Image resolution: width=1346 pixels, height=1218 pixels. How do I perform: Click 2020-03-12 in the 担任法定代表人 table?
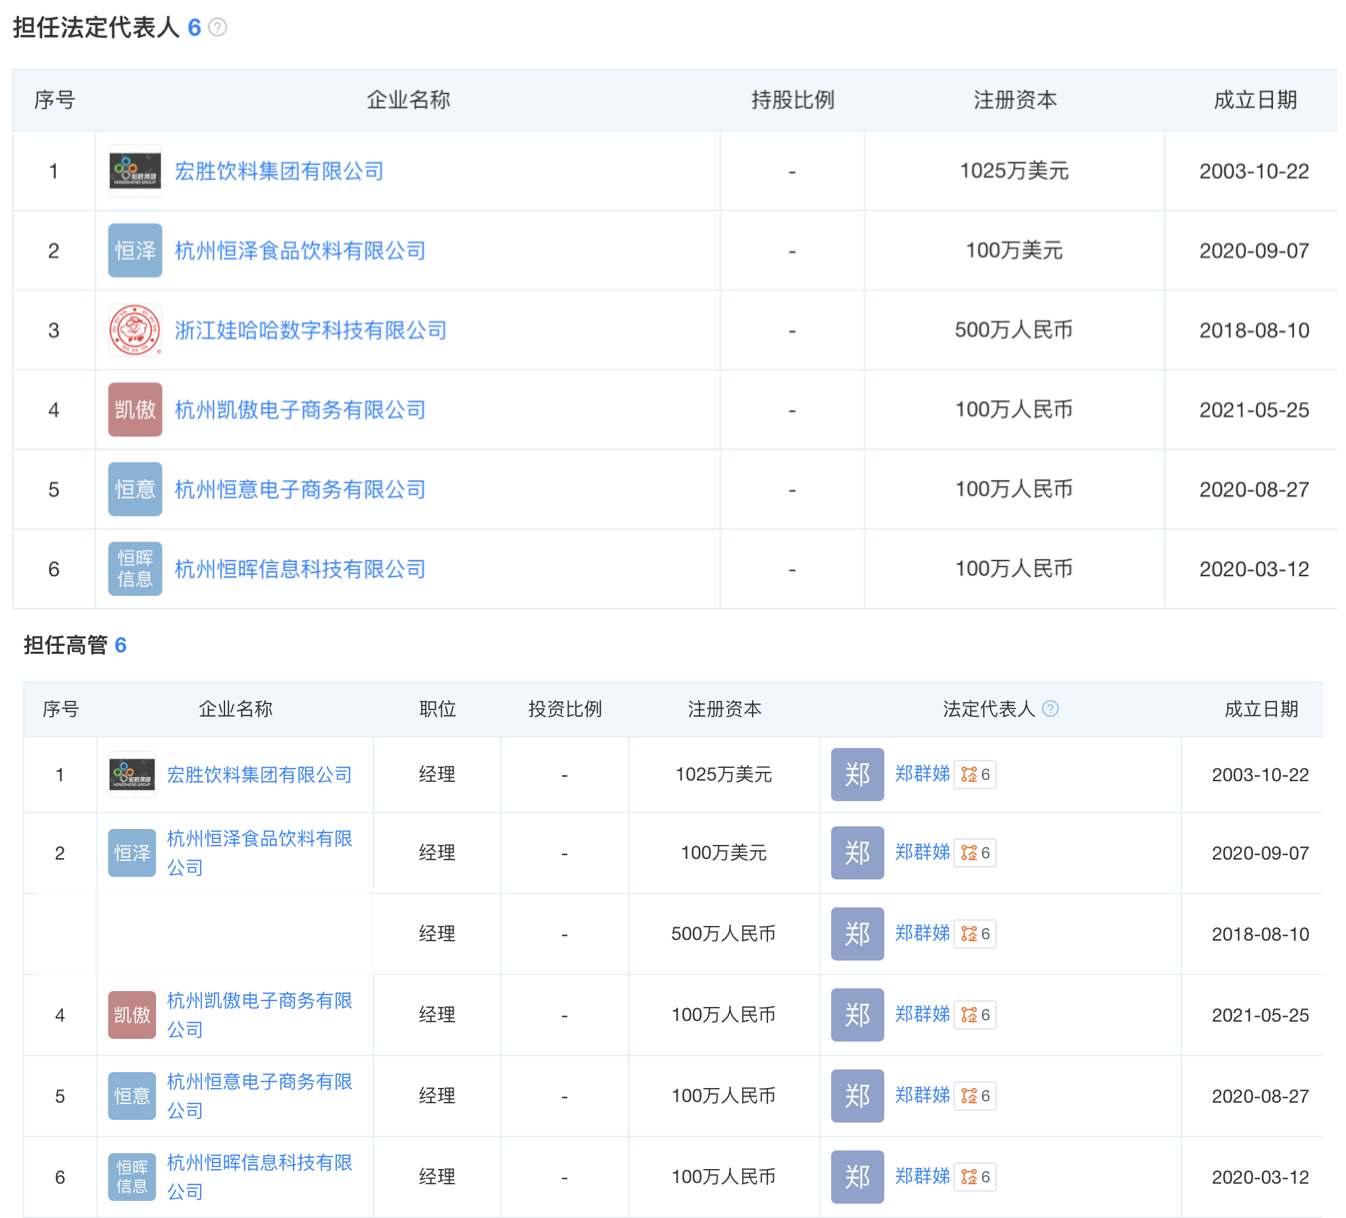1254,569
